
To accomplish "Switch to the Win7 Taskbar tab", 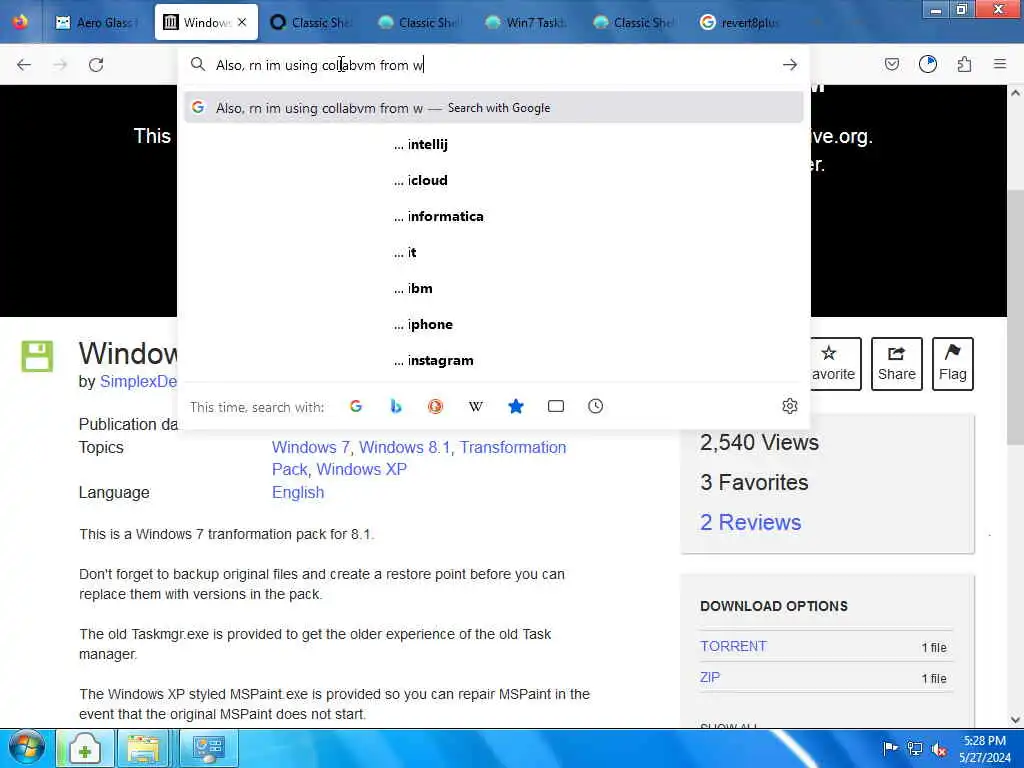I will pos(526,22).
